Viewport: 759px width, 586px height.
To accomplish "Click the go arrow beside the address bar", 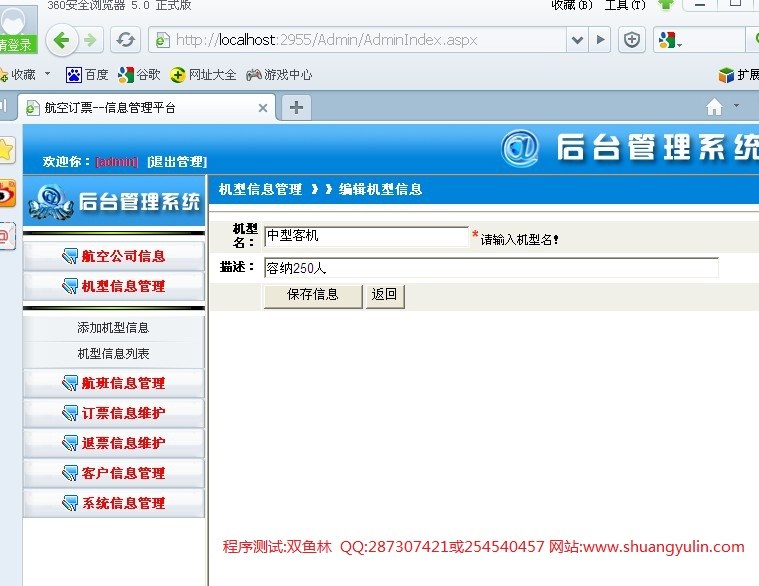I will [600, 40].
